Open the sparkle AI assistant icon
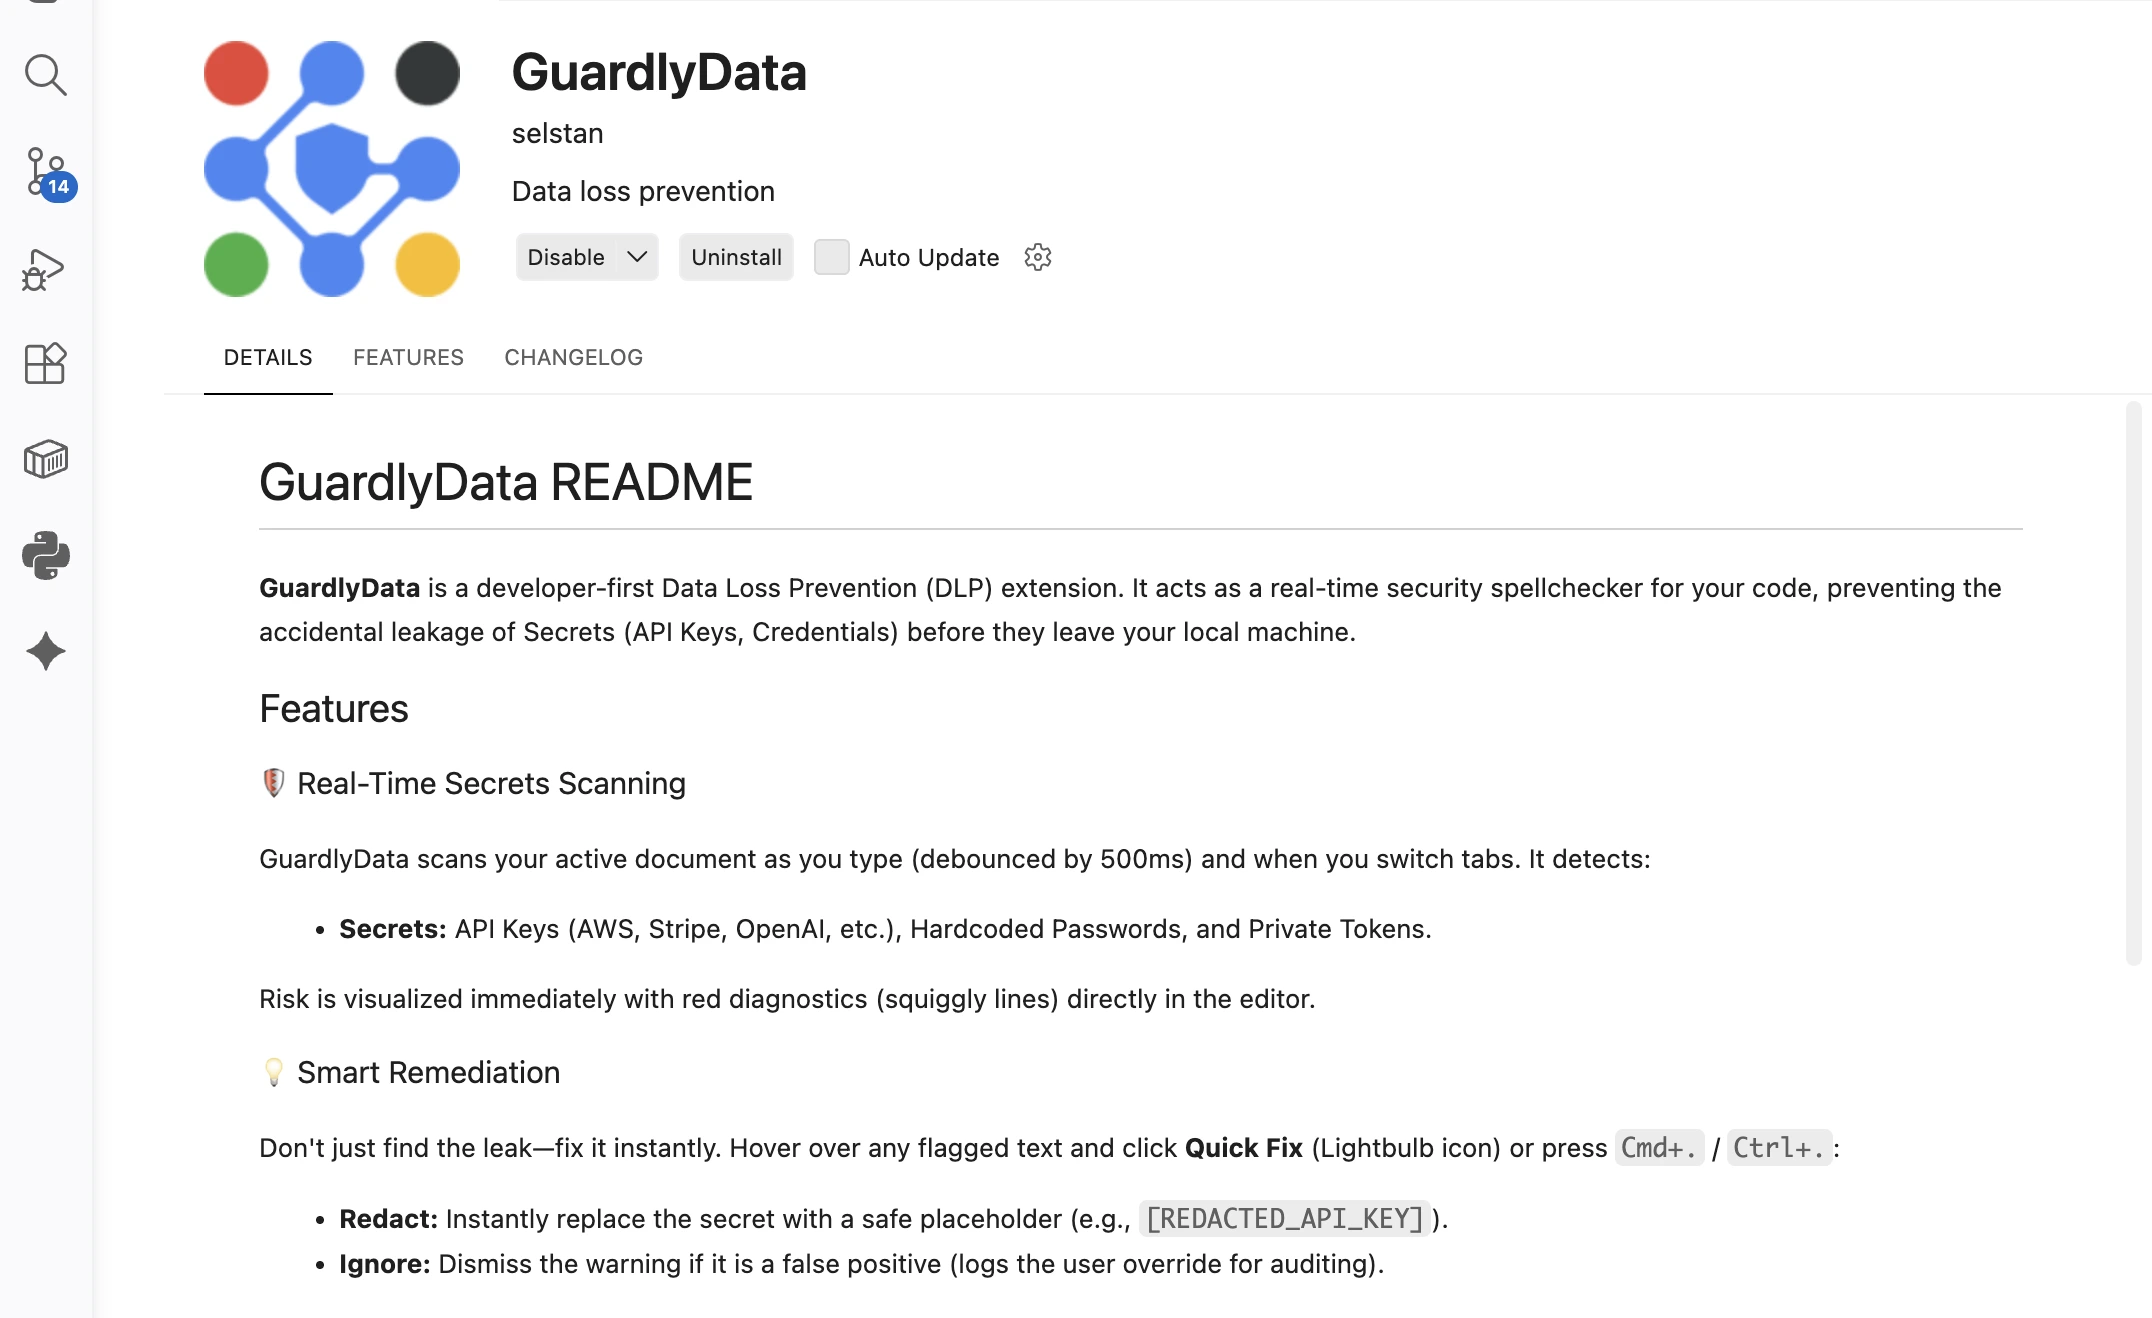Viewport: 2152px width, 1318px height. click(45, 651)
